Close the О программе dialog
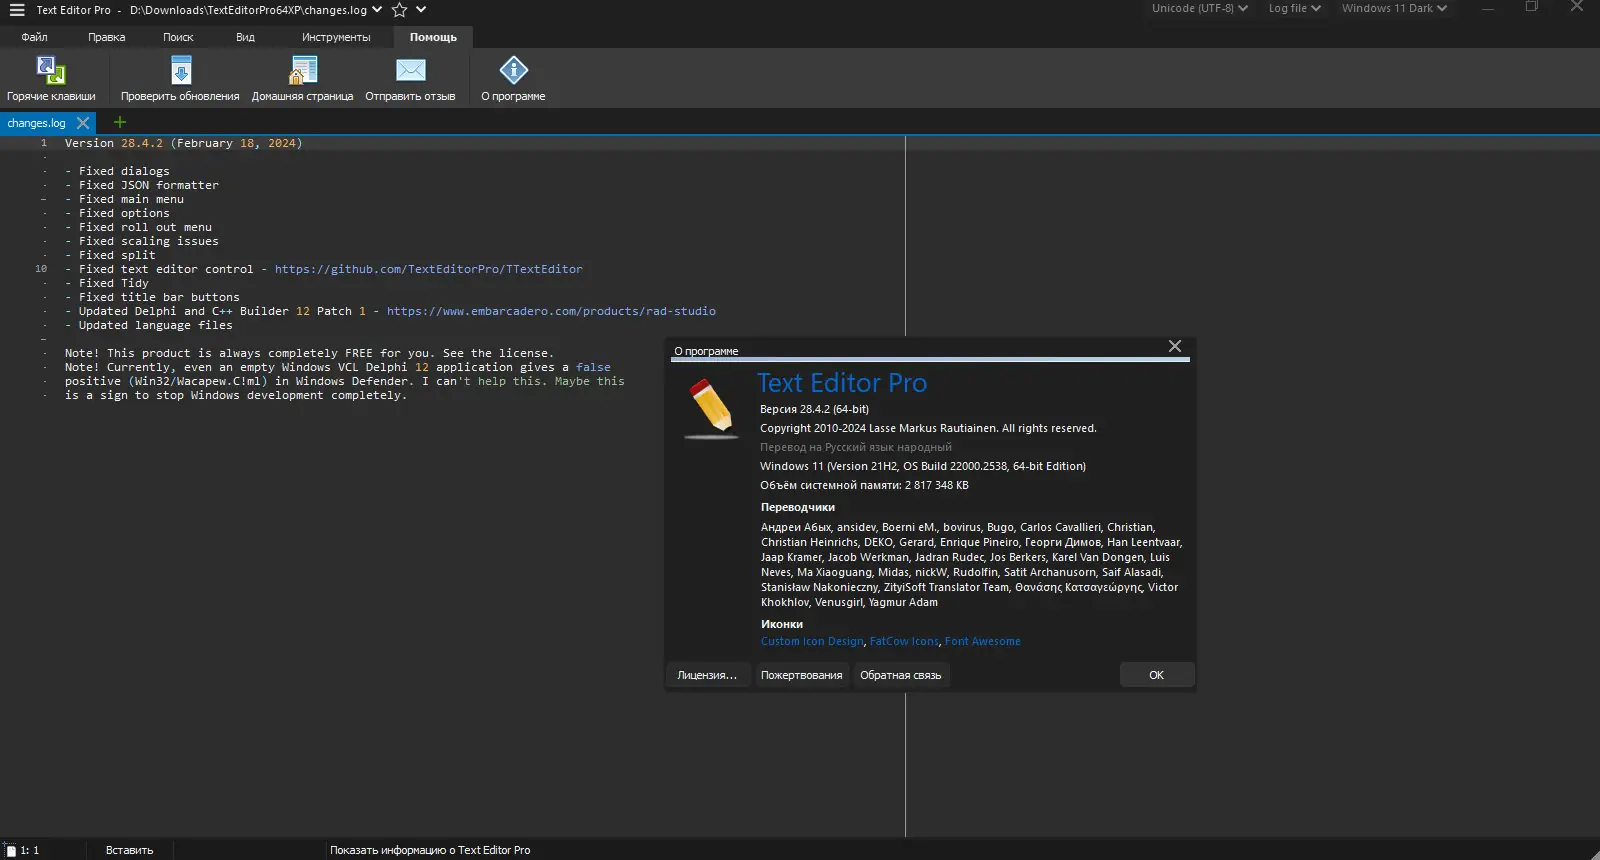 pyautogui.click(x=1175, y=346)
